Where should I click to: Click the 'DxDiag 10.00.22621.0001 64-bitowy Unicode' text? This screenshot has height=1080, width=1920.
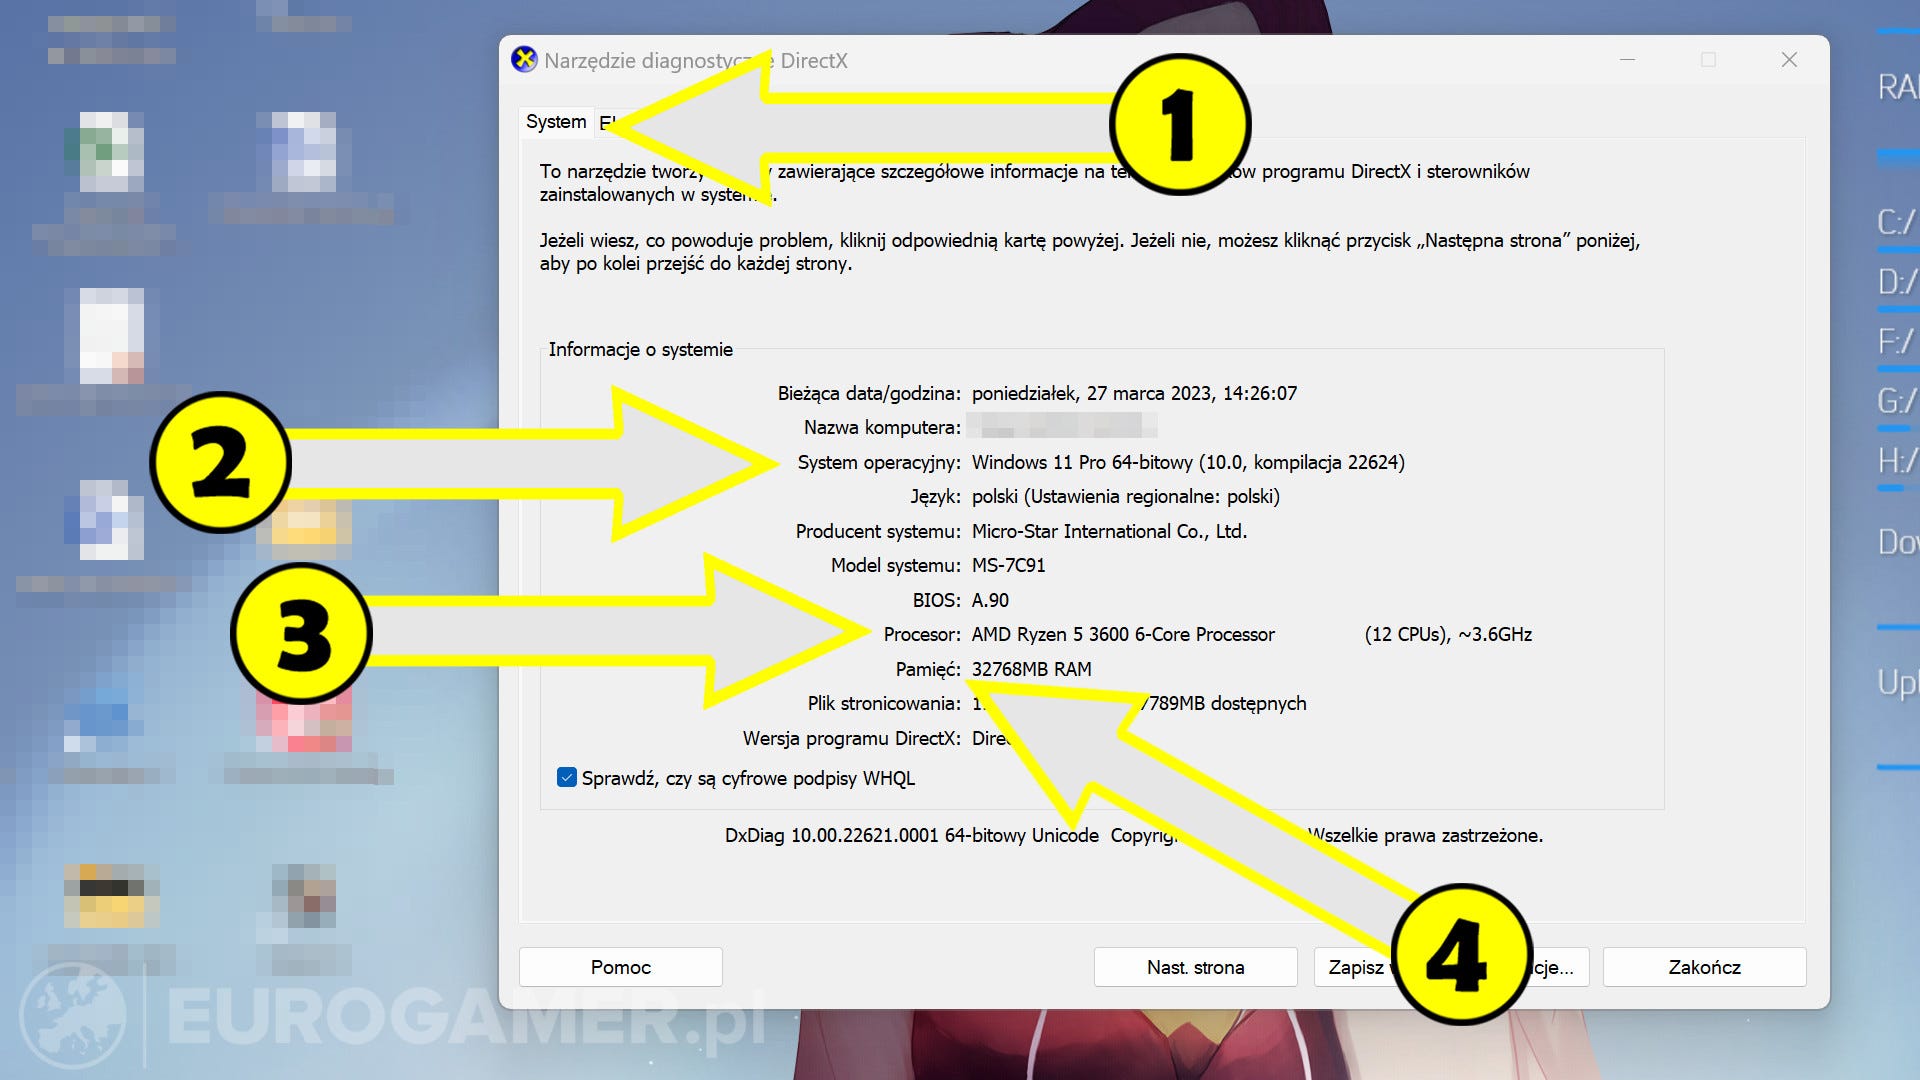tap(911, 835)
